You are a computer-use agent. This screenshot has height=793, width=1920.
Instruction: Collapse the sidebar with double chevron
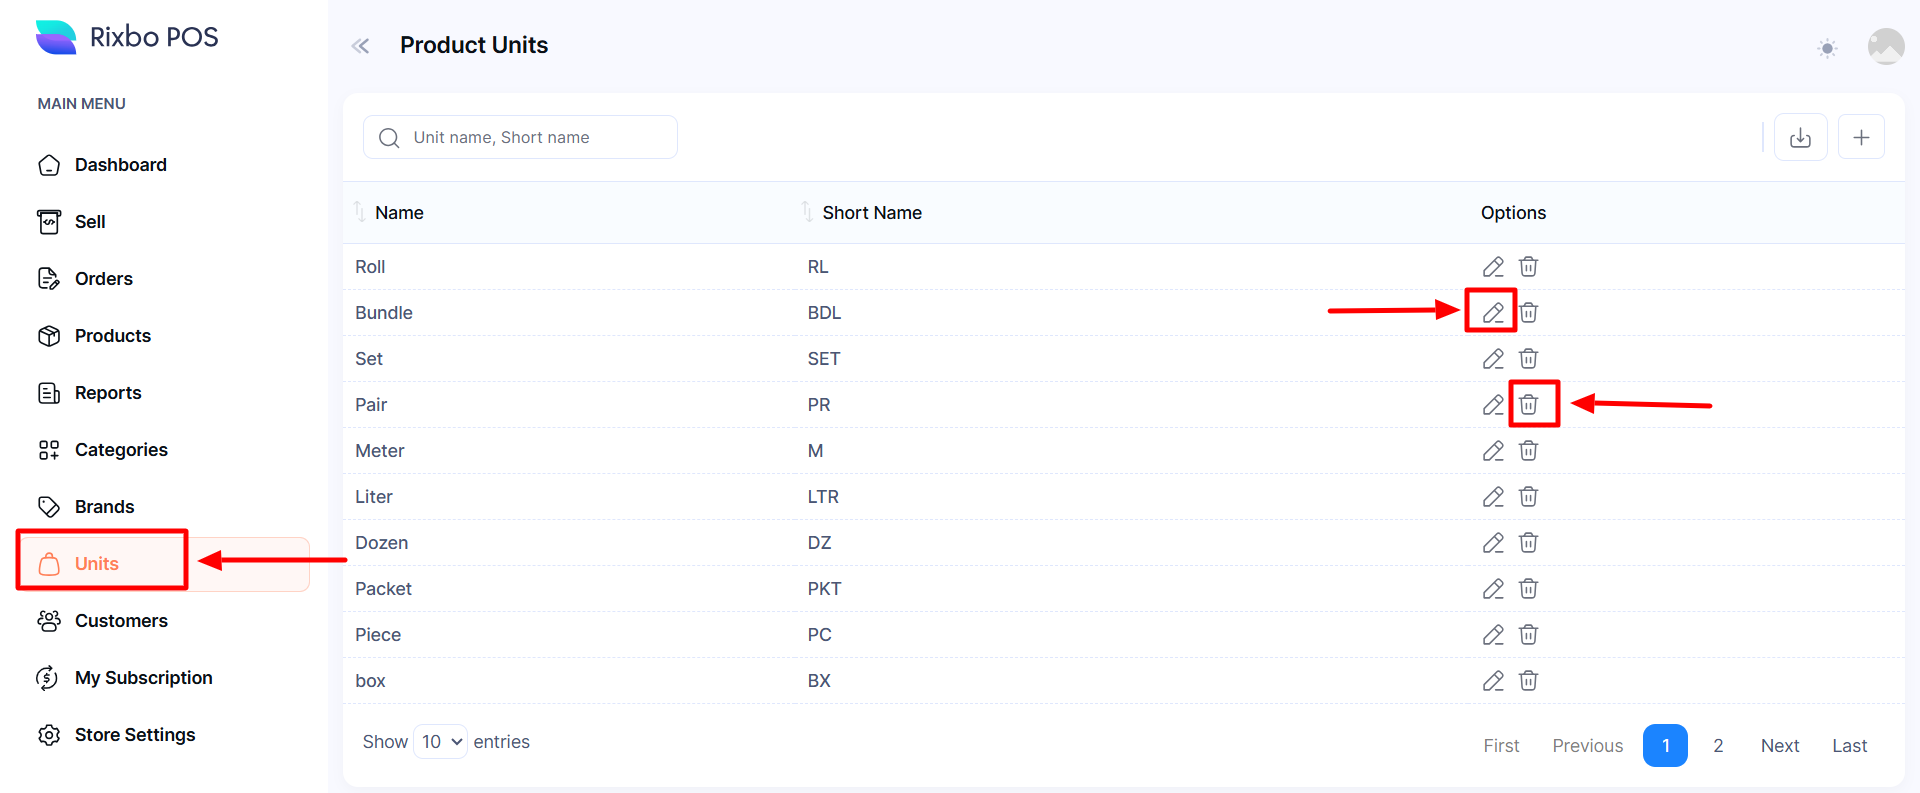[361, 46]
